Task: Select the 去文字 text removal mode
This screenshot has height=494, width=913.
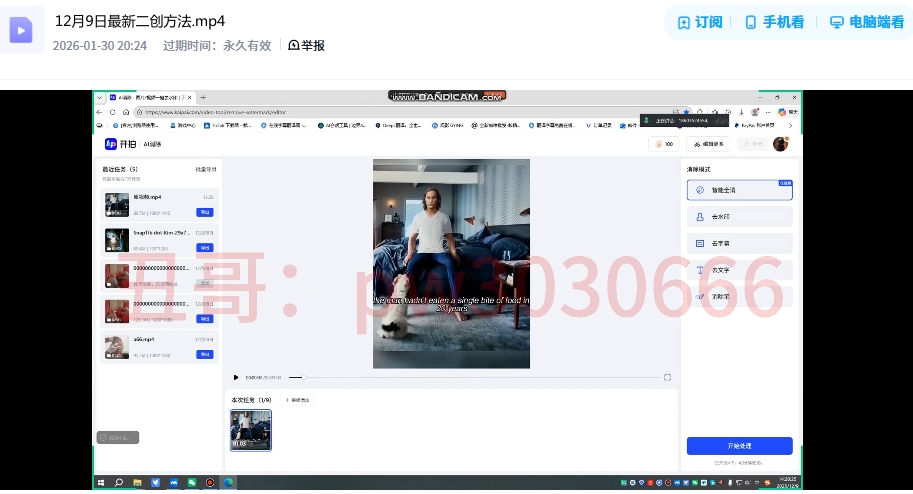Action: (739, 270)
